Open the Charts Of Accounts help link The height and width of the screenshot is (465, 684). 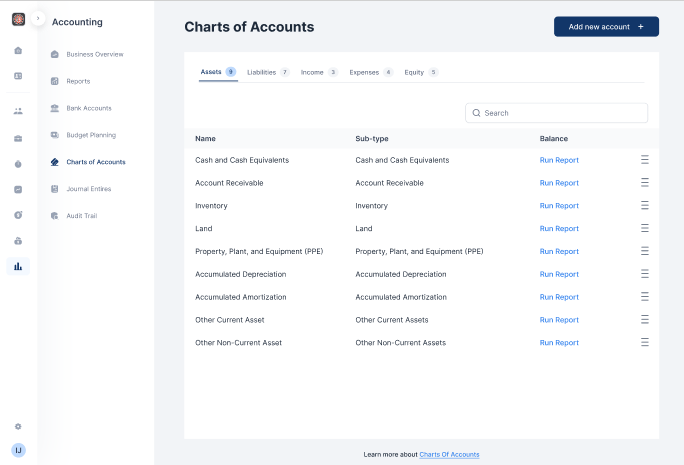pos(449,455)
